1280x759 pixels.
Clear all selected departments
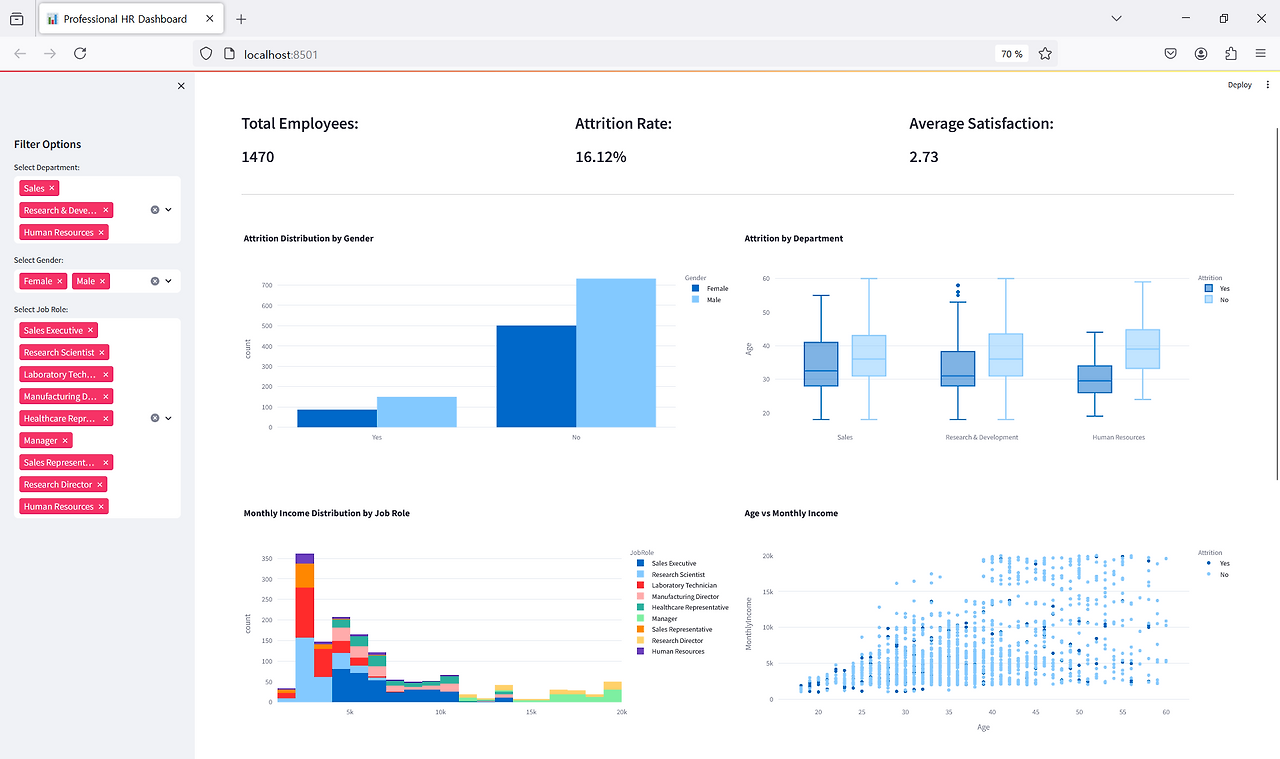(x=155, y=210)
